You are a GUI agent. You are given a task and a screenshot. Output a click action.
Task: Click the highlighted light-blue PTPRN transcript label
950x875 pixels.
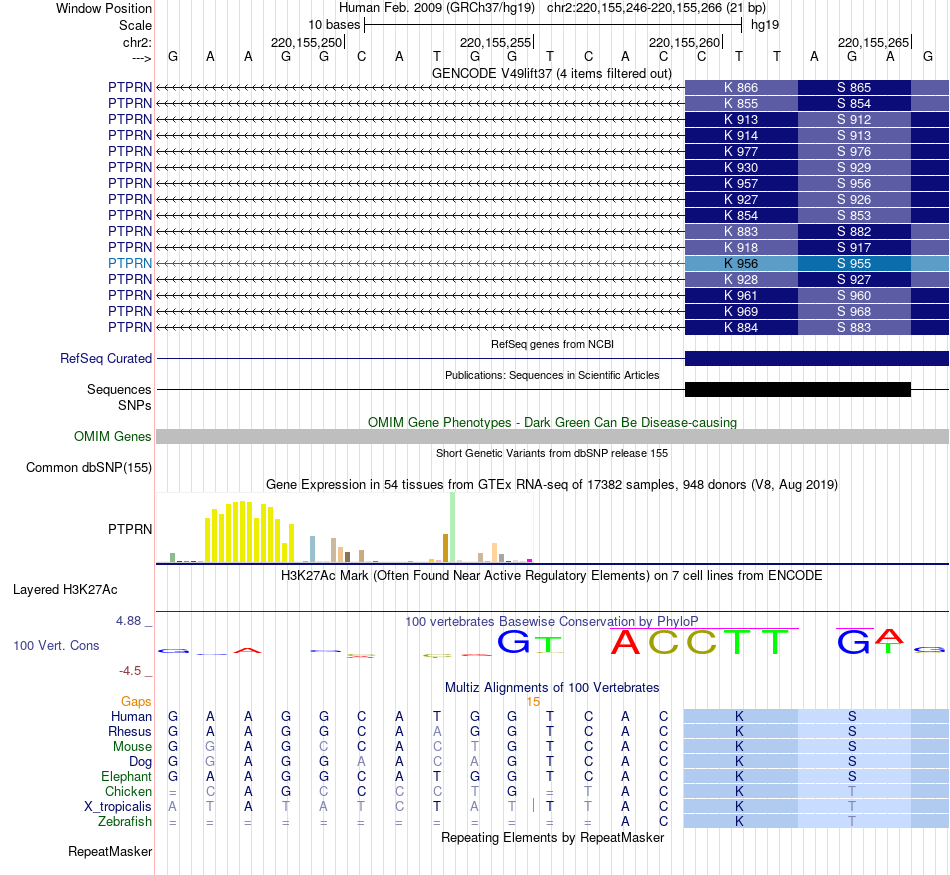130,264
